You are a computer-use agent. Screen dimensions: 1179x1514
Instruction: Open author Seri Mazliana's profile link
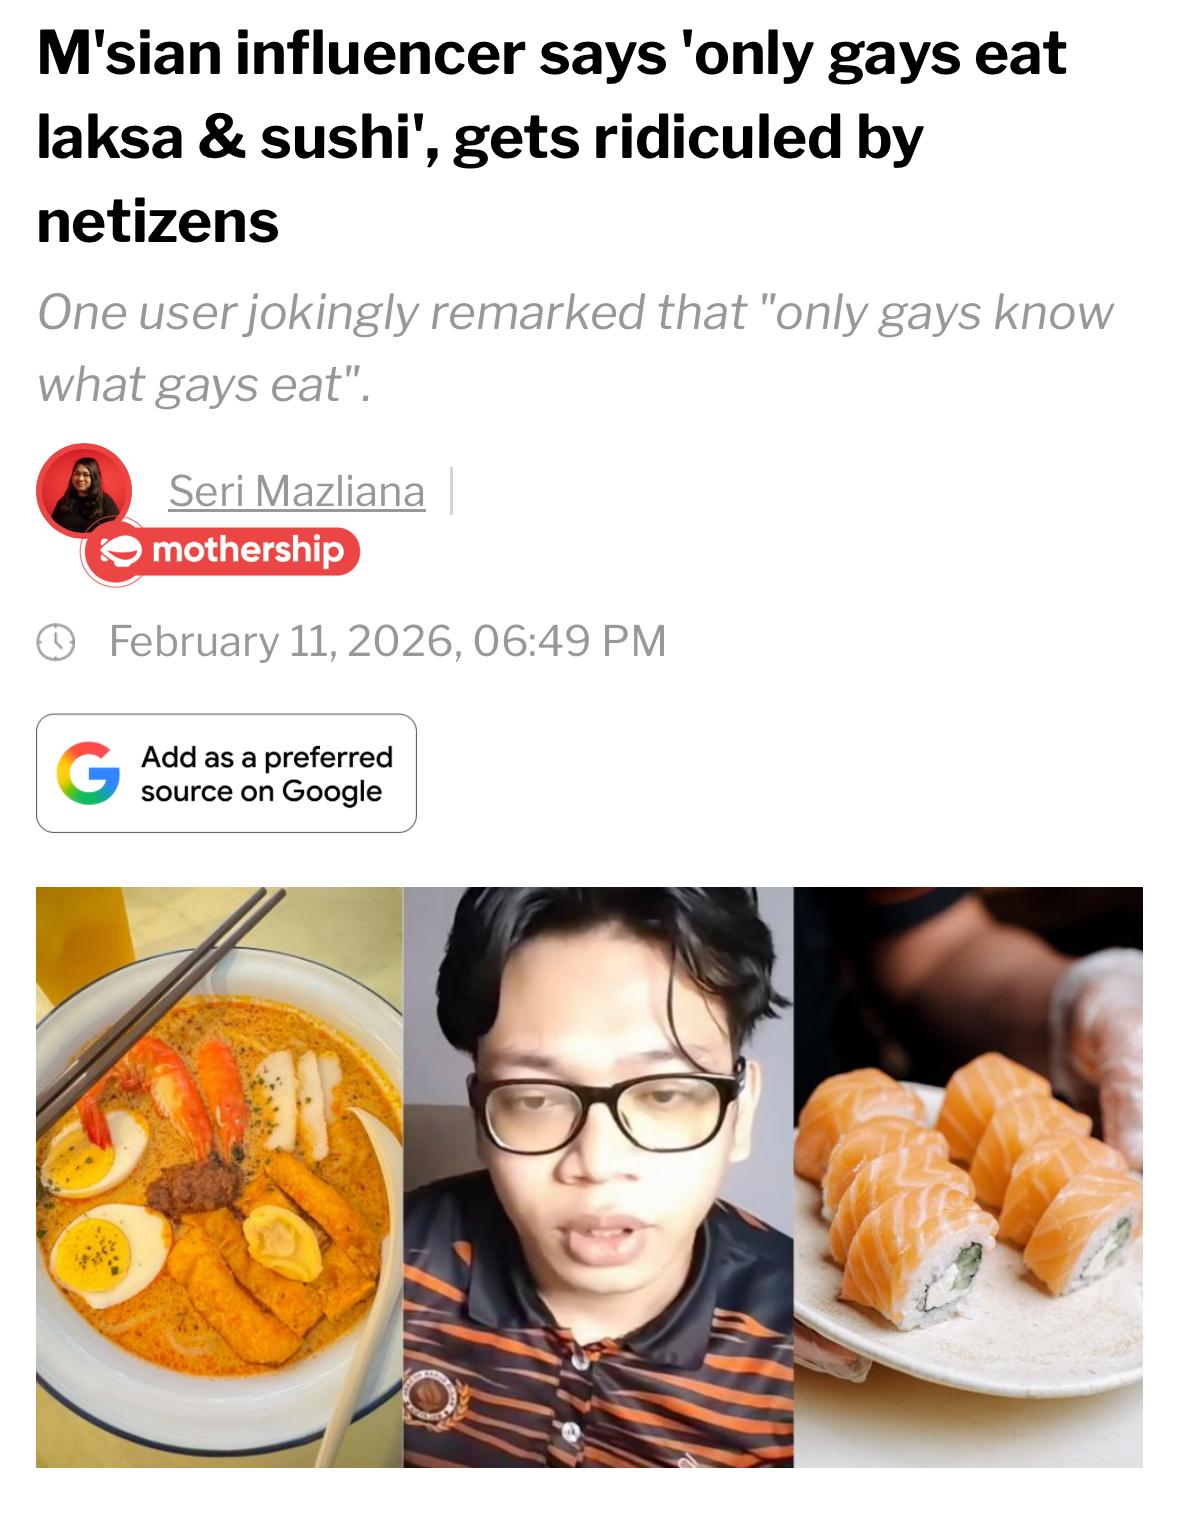(296, 491)
